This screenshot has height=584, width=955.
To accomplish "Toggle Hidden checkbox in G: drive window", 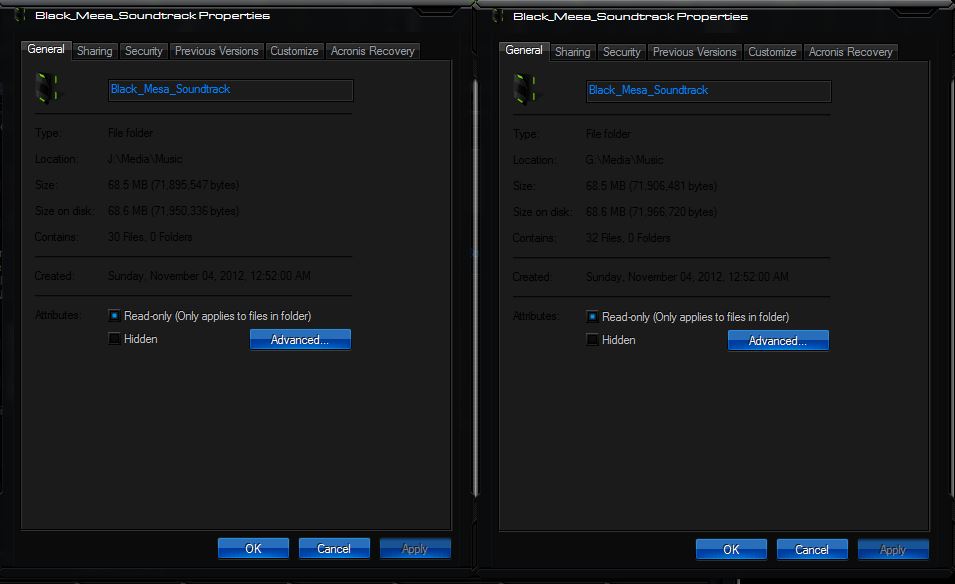I will click(x=592, y=340).
